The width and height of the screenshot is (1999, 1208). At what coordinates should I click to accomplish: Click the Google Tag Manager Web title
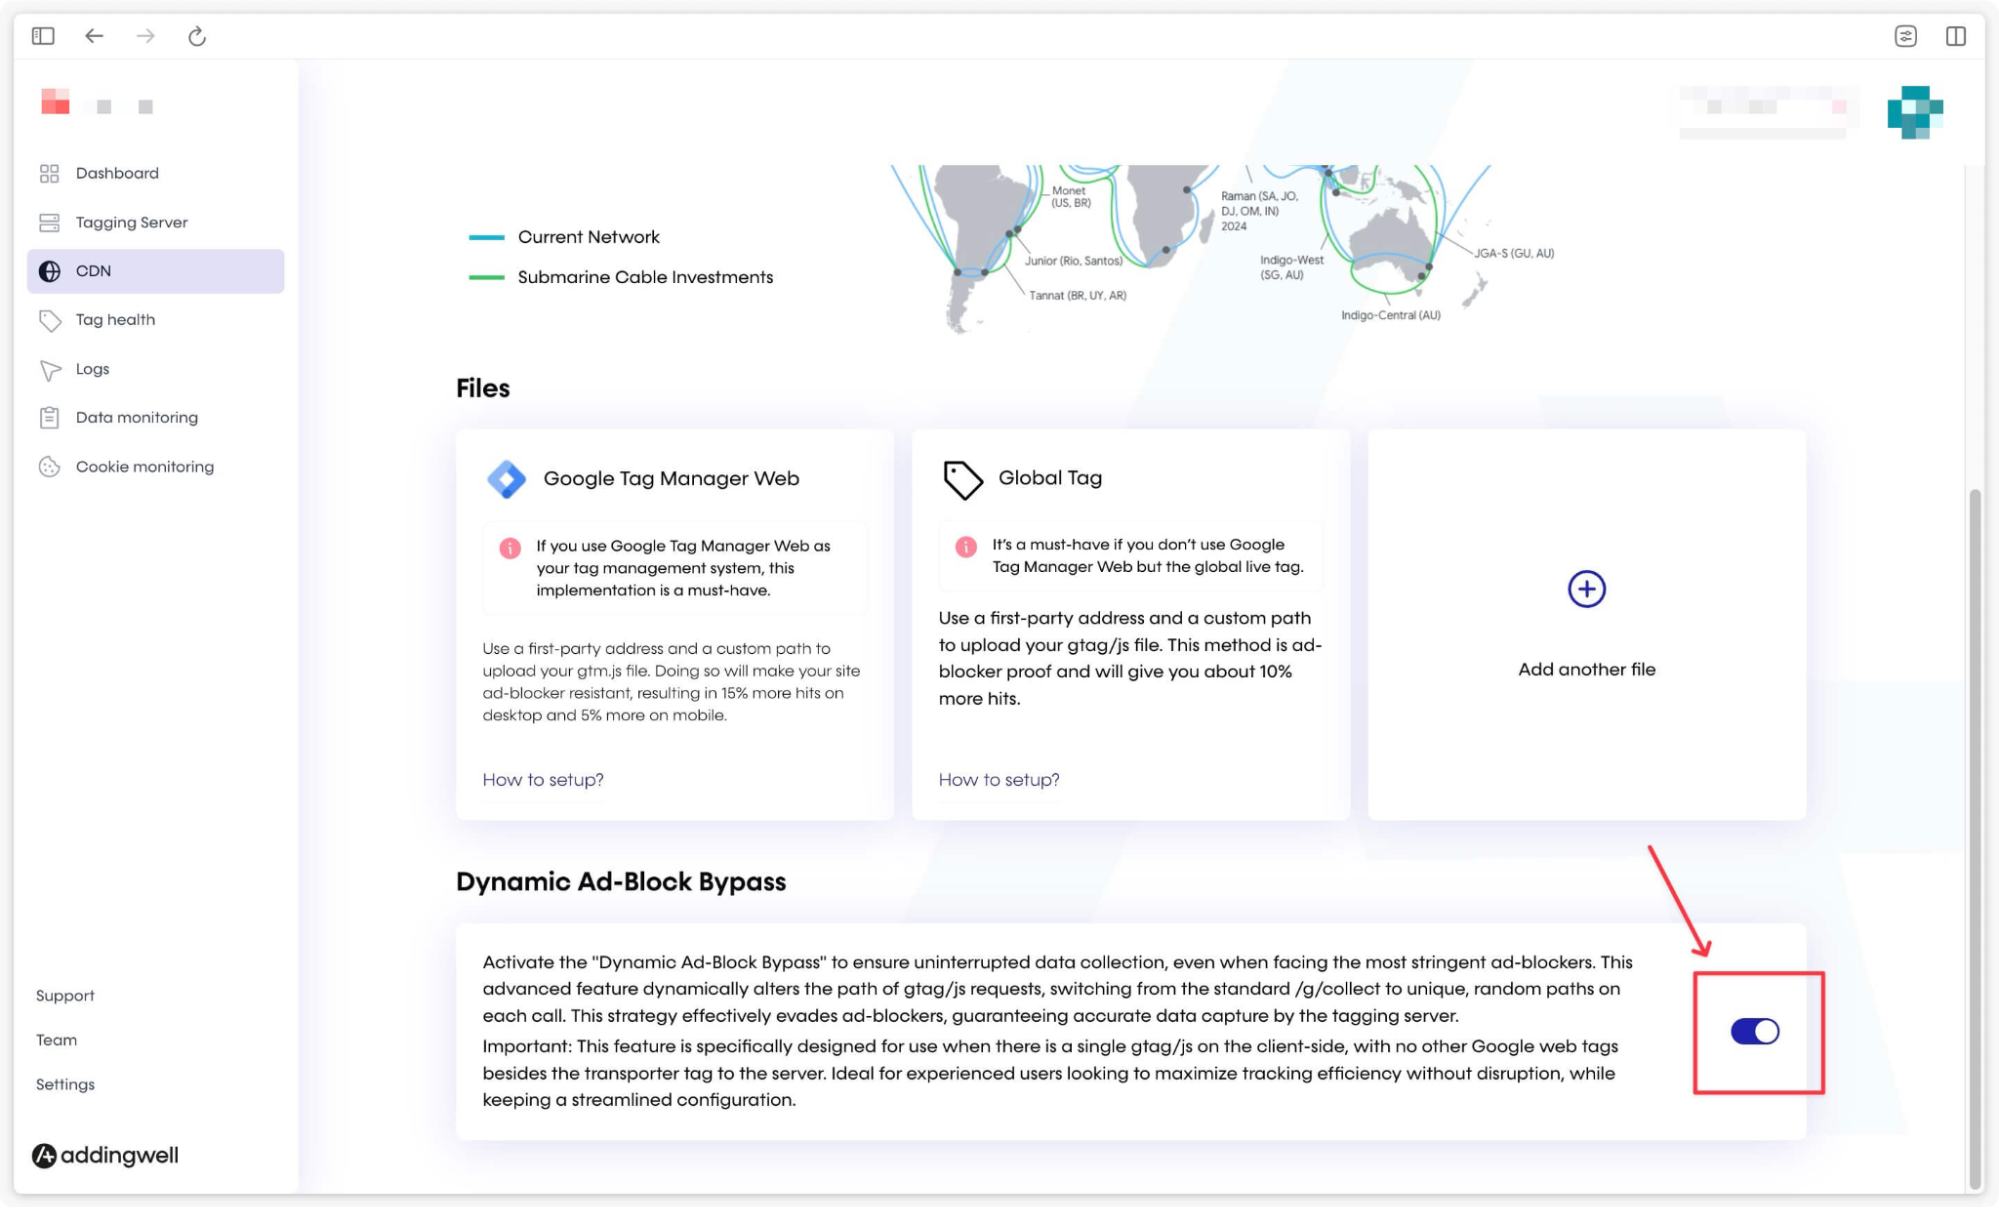pos(671,478)
